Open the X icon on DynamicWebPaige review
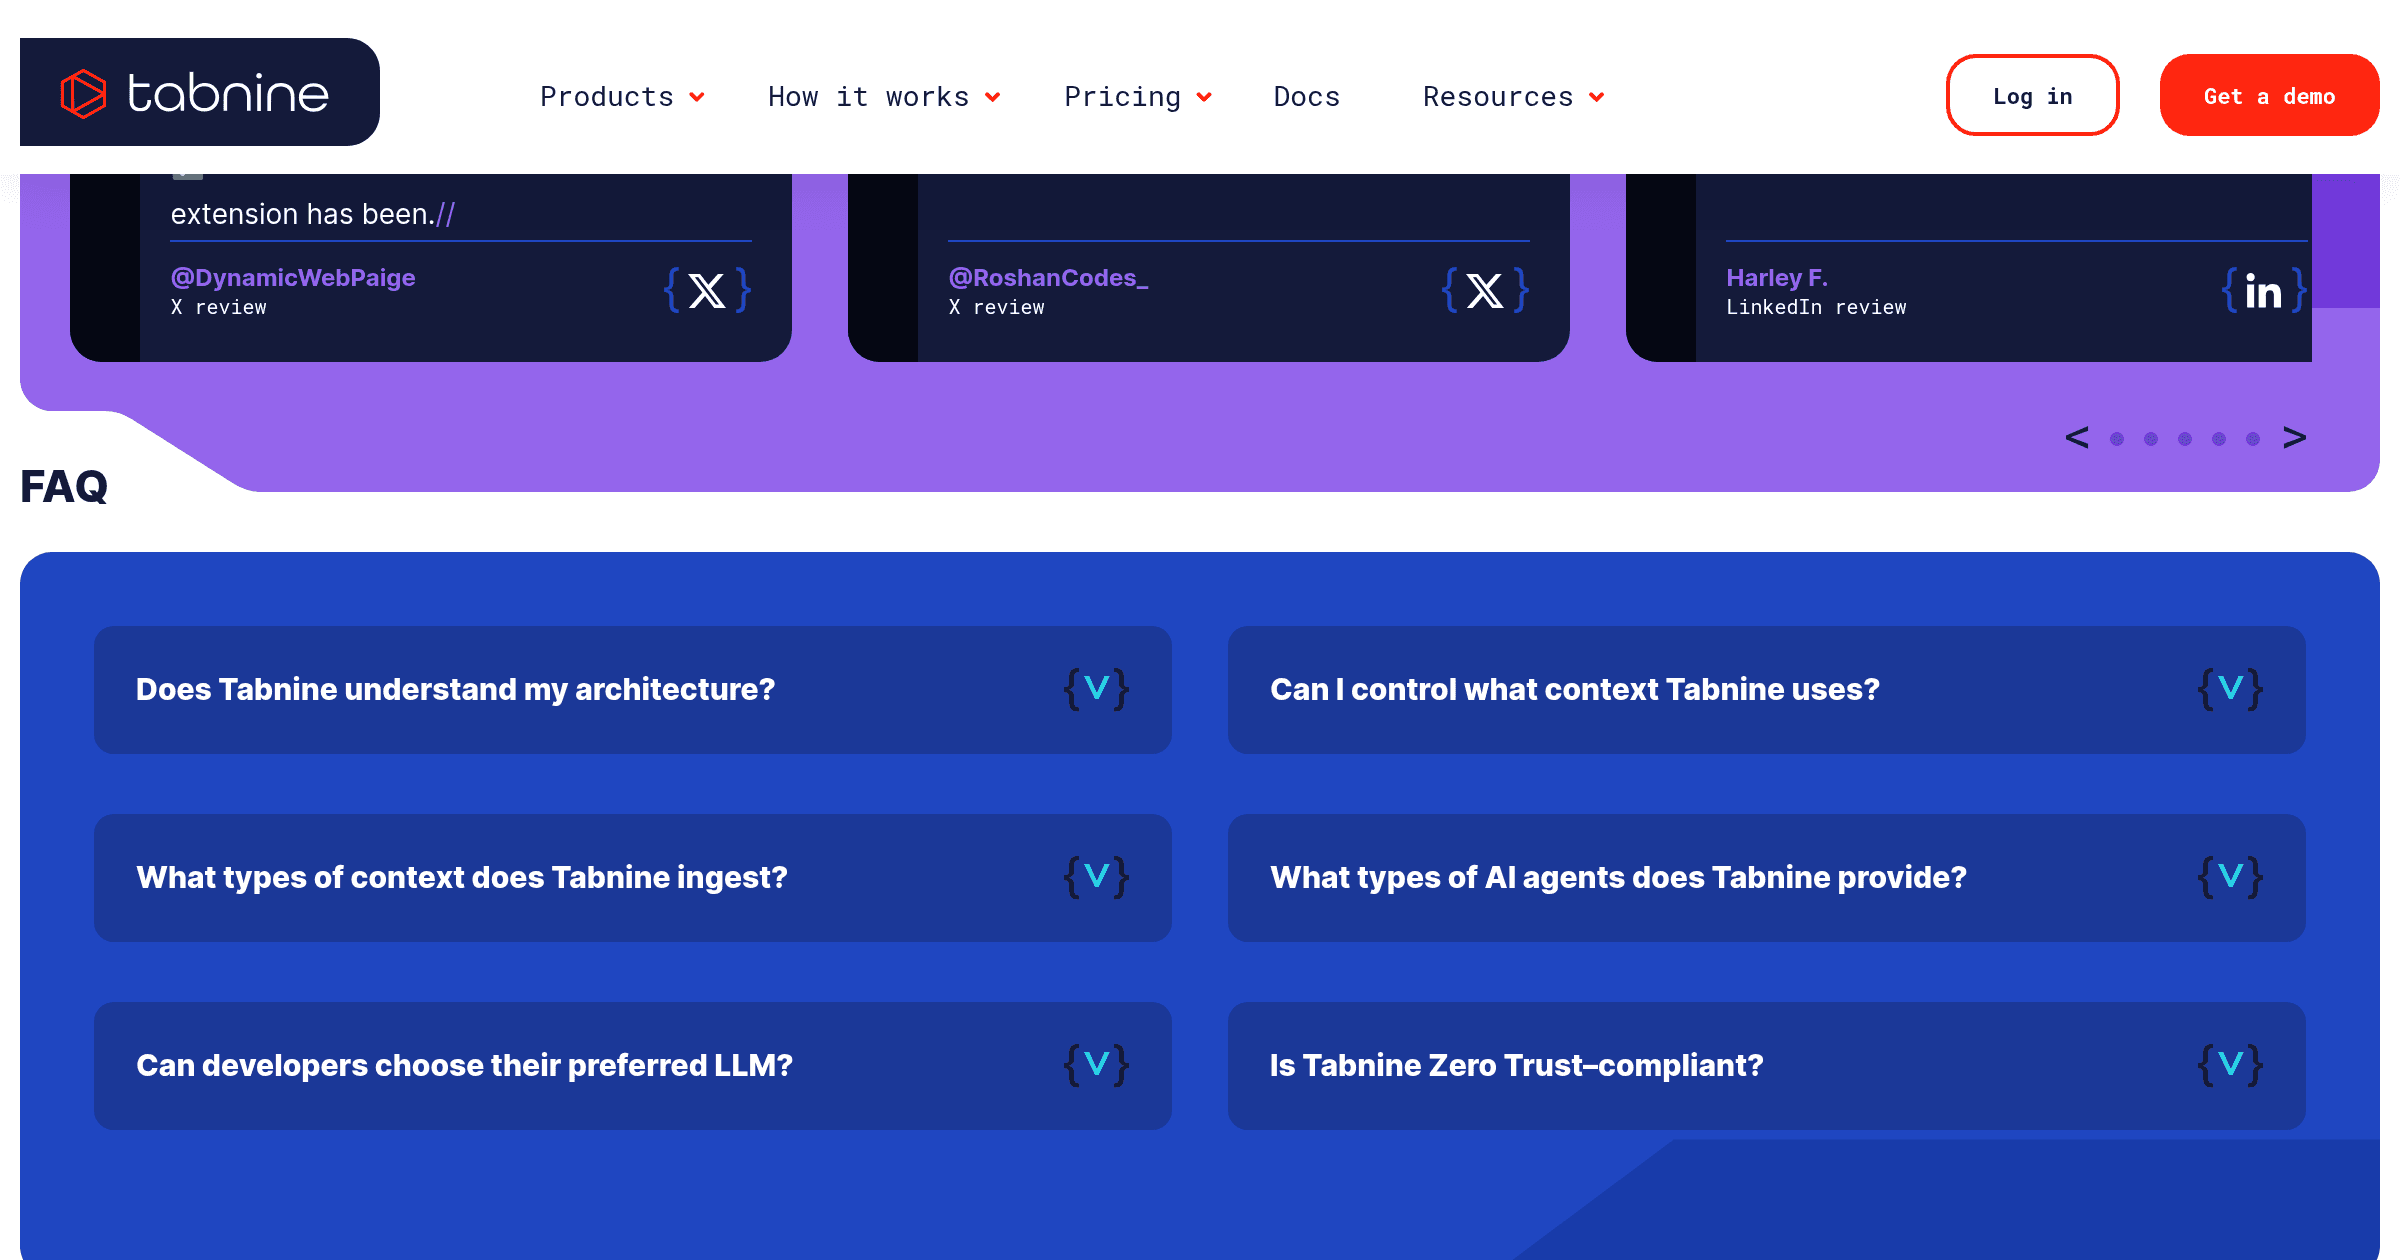 707,291
